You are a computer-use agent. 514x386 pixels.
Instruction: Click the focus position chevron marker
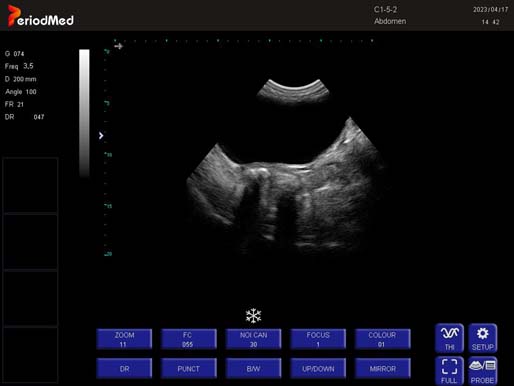(x=101, y=135)
